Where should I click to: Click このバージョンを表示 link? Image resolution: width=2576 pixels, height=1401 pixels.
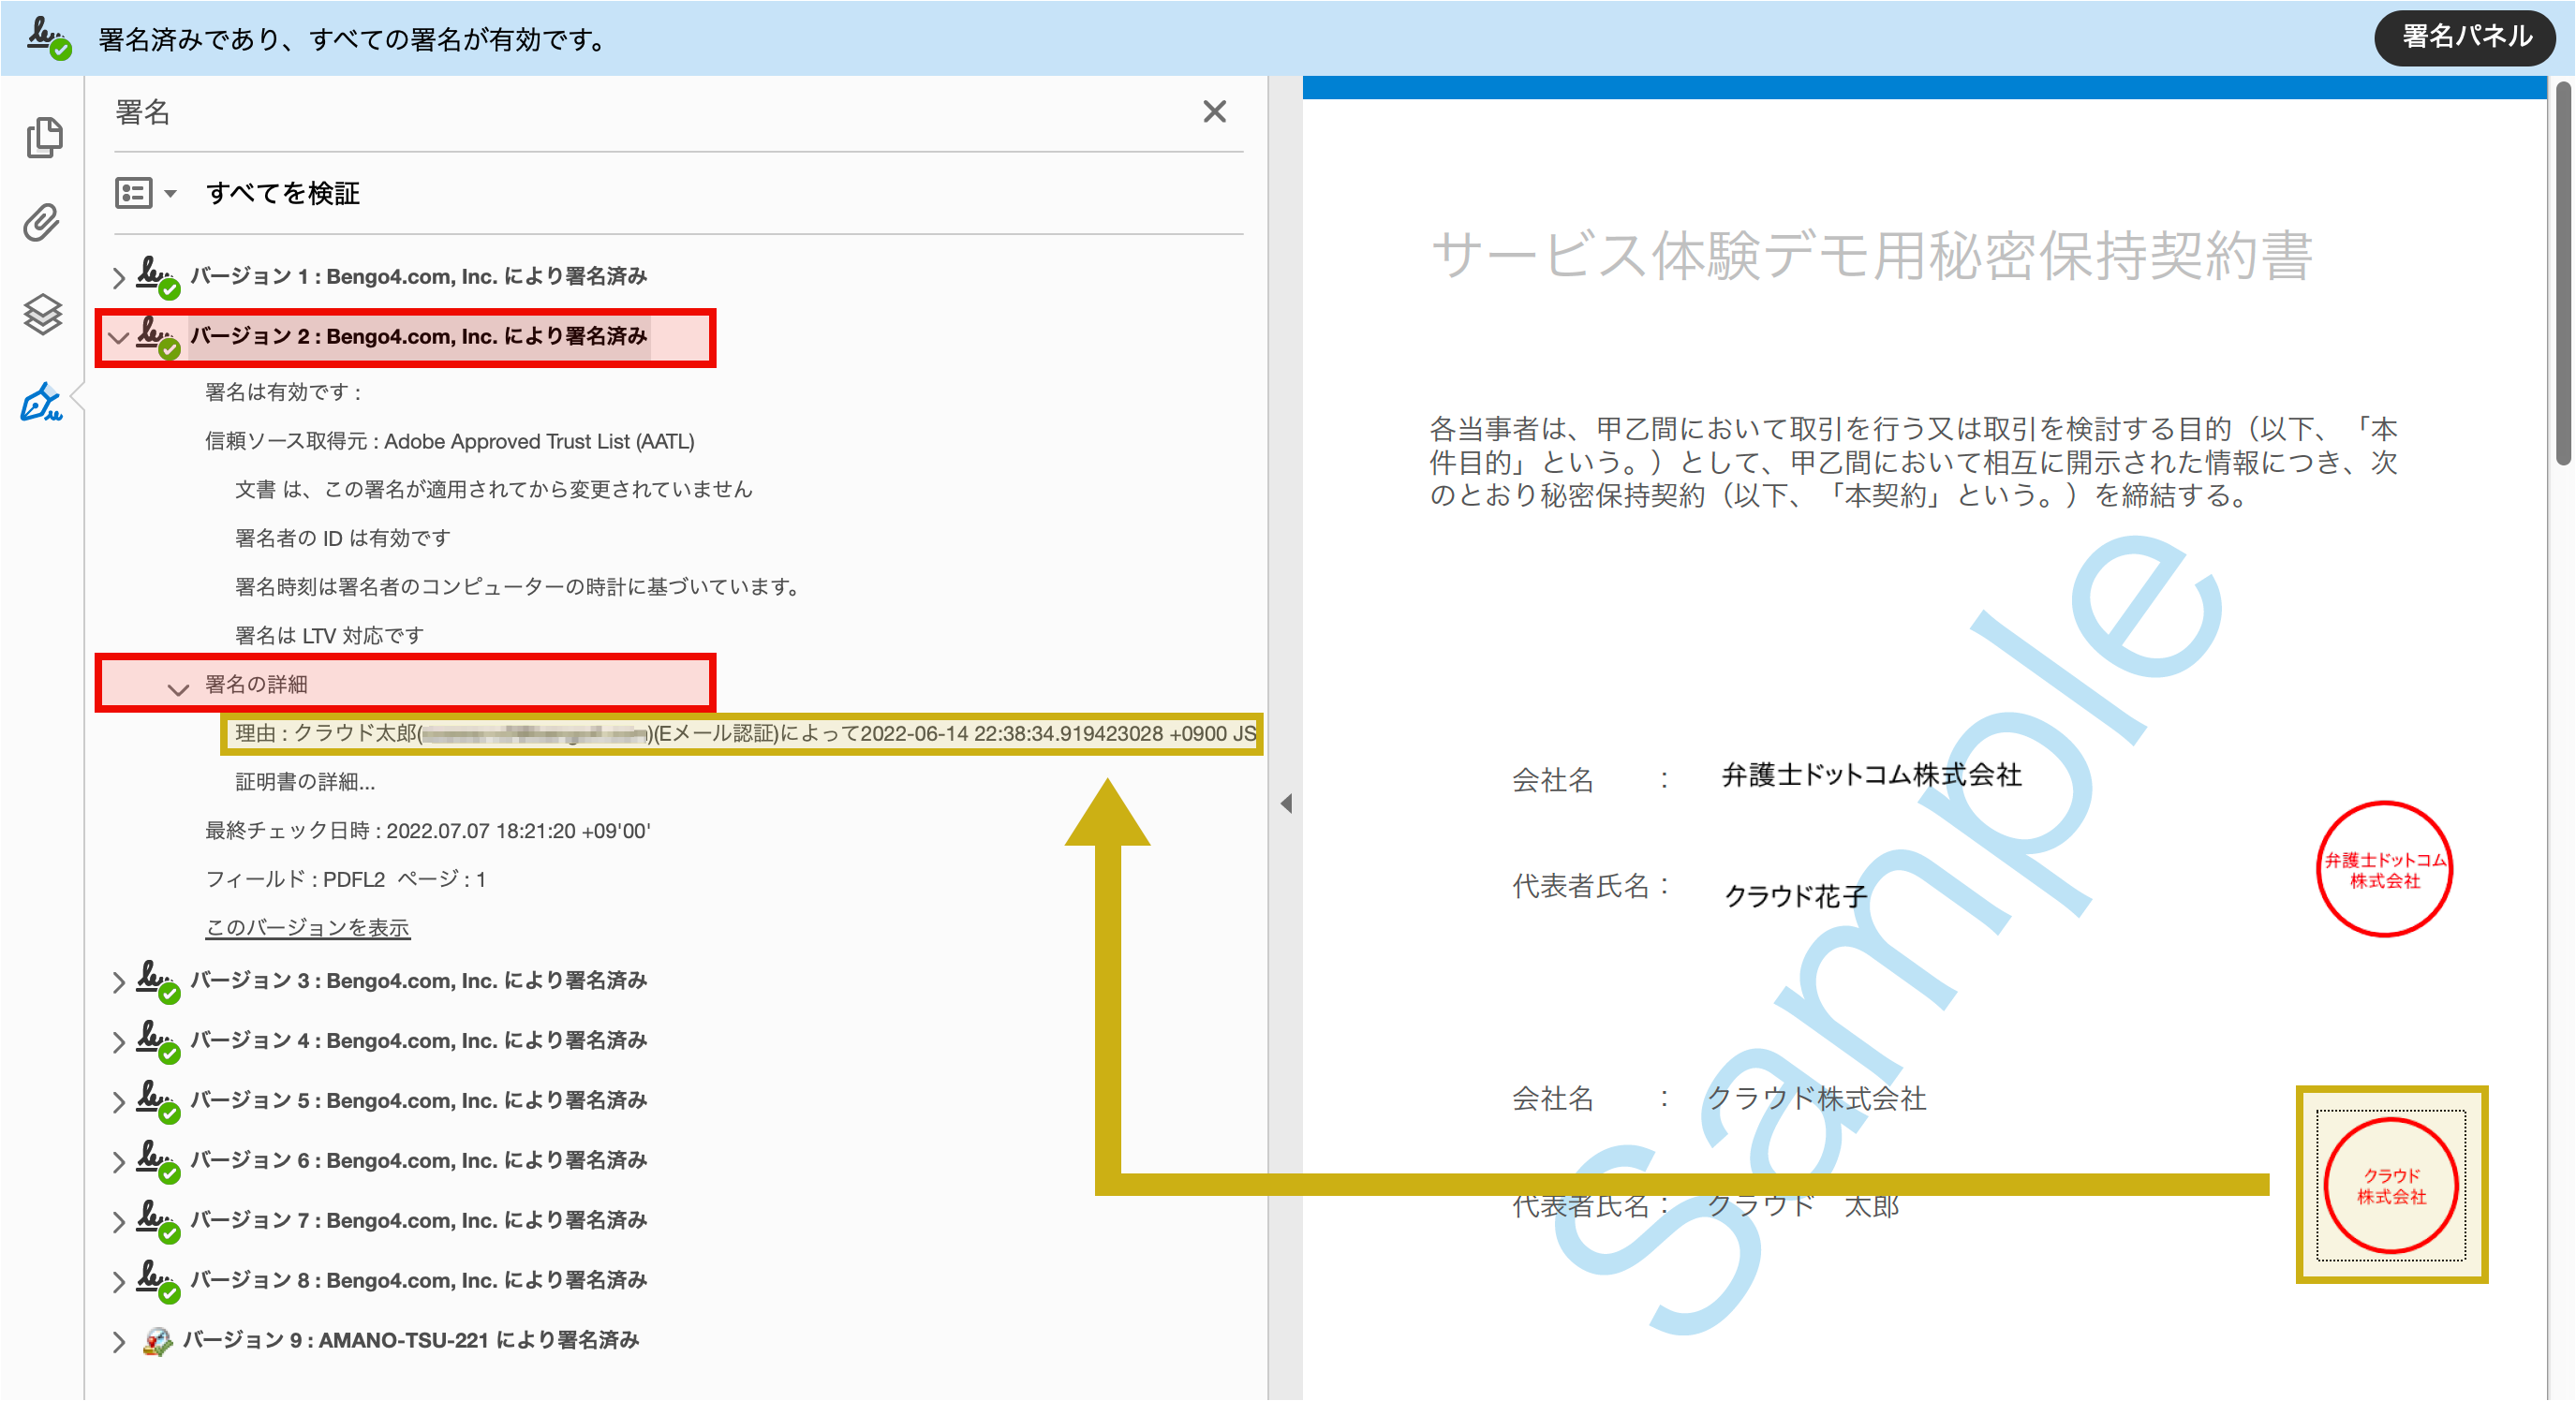pyautogui.click(x=308, y=928)
